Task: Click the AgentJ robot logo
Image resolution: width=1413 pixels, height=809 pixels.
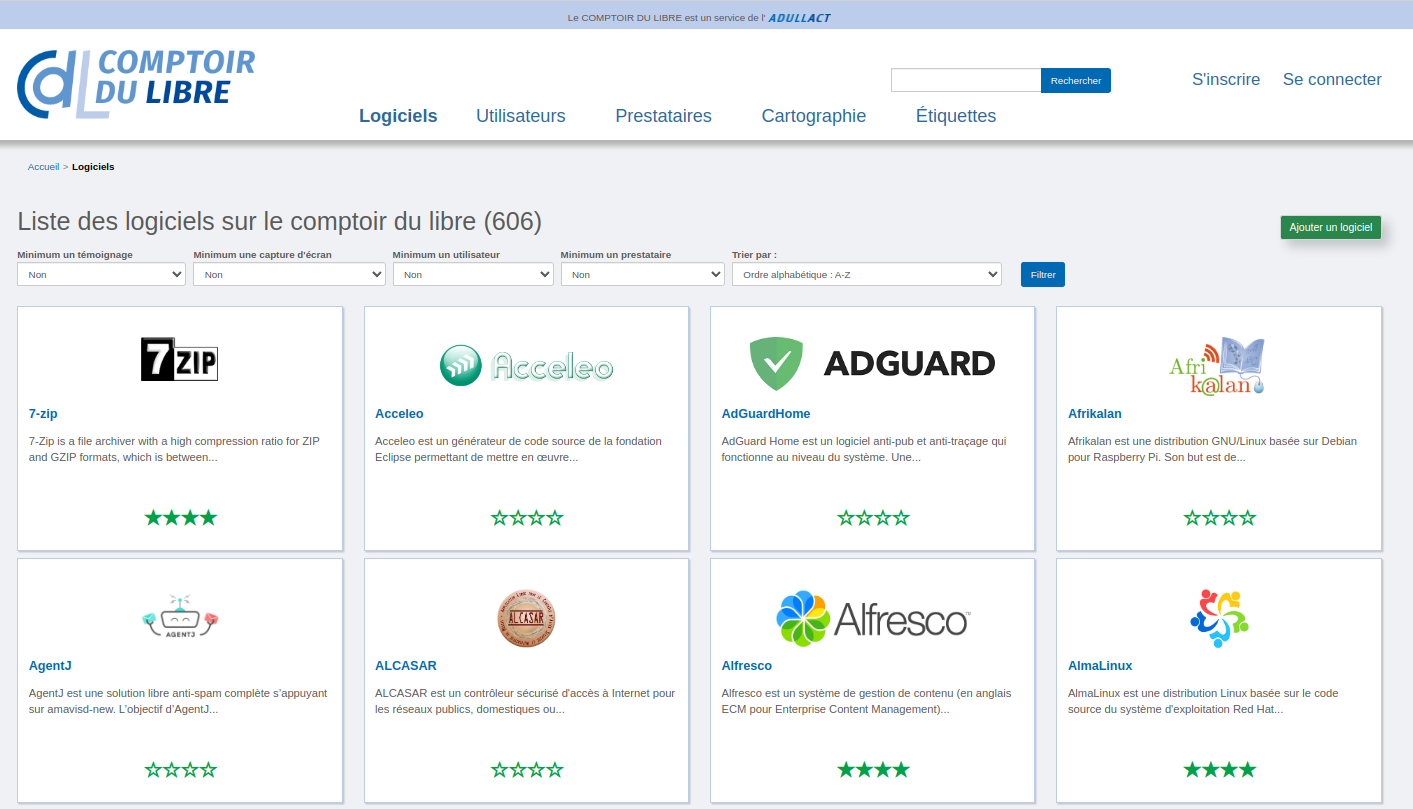Action: click(180, 617)
